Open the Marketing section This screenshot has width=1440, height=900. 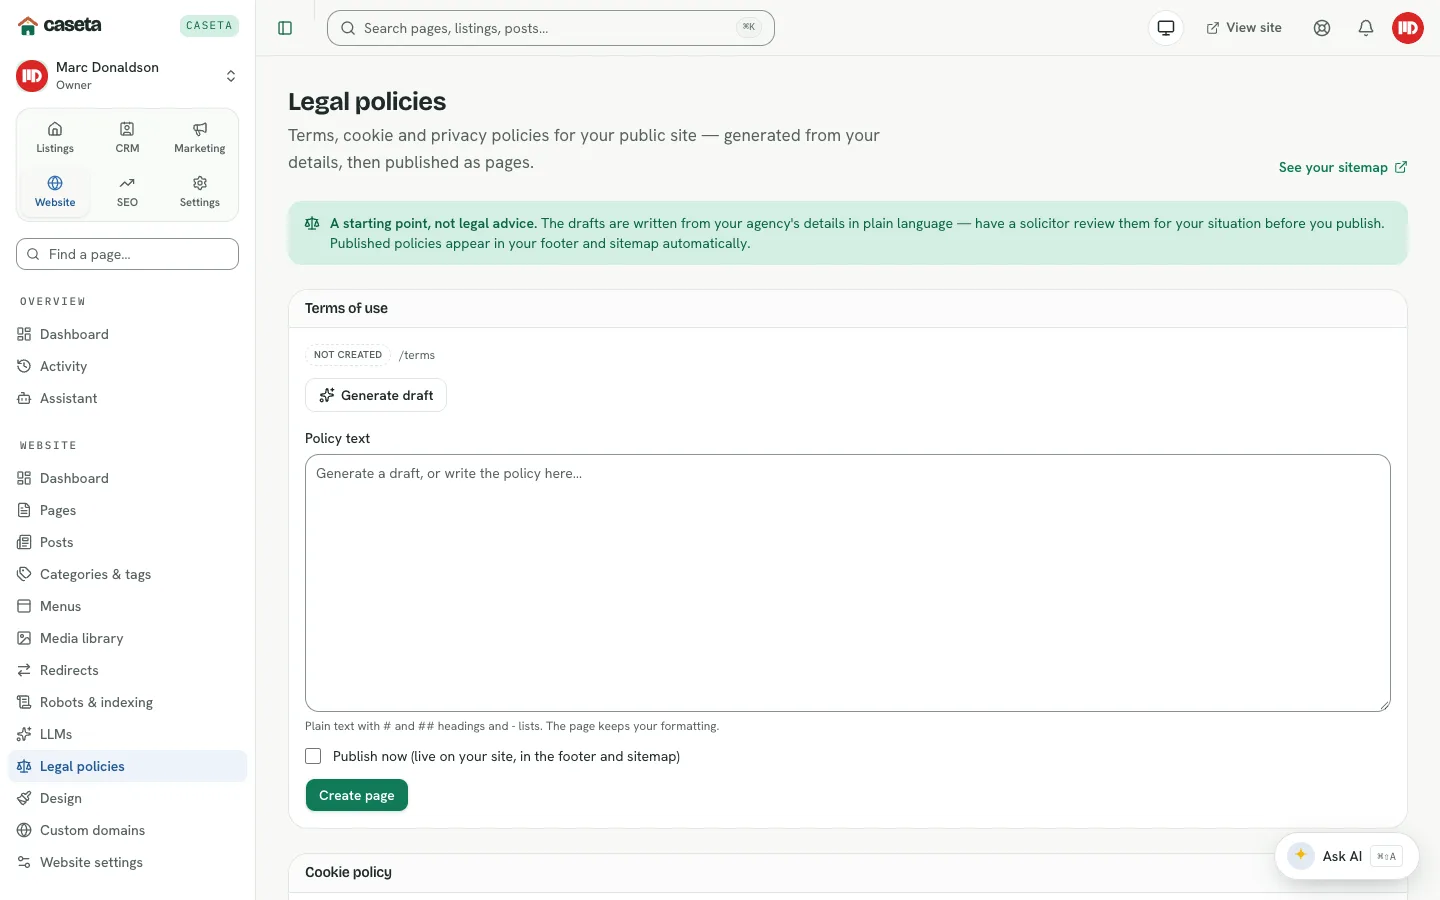(200, 138)
